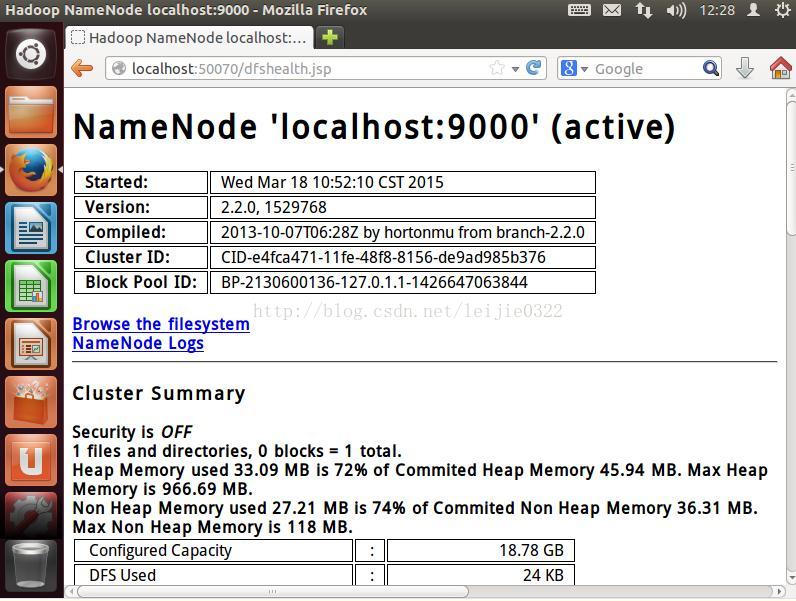This screenshot has height=601, width=796.
Task: Click the Started: label cell
Action: 141,182
